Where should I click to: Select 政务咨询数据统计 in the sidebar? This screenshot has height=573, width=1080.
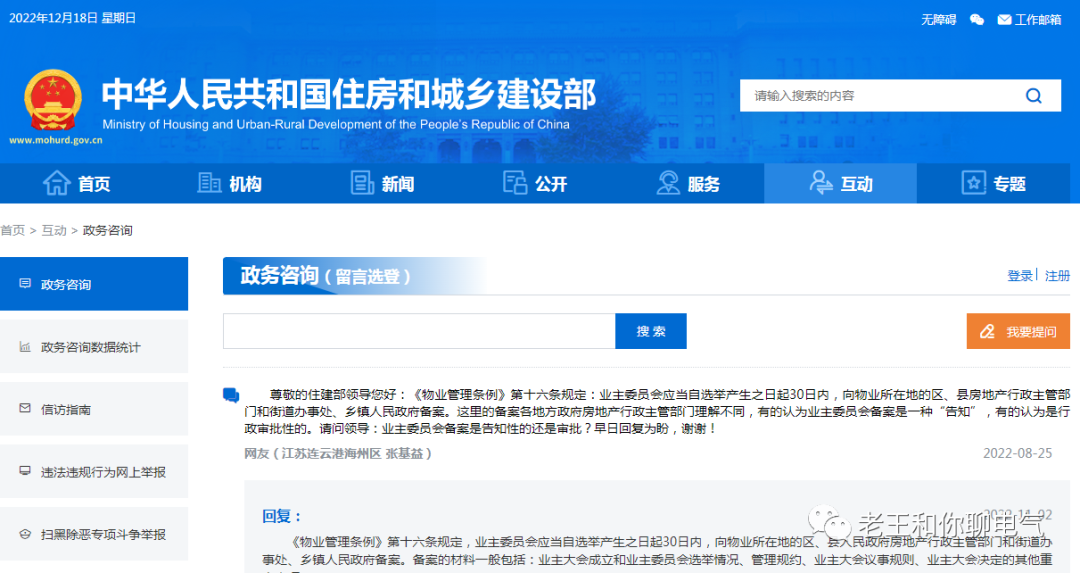coord(94,346)
